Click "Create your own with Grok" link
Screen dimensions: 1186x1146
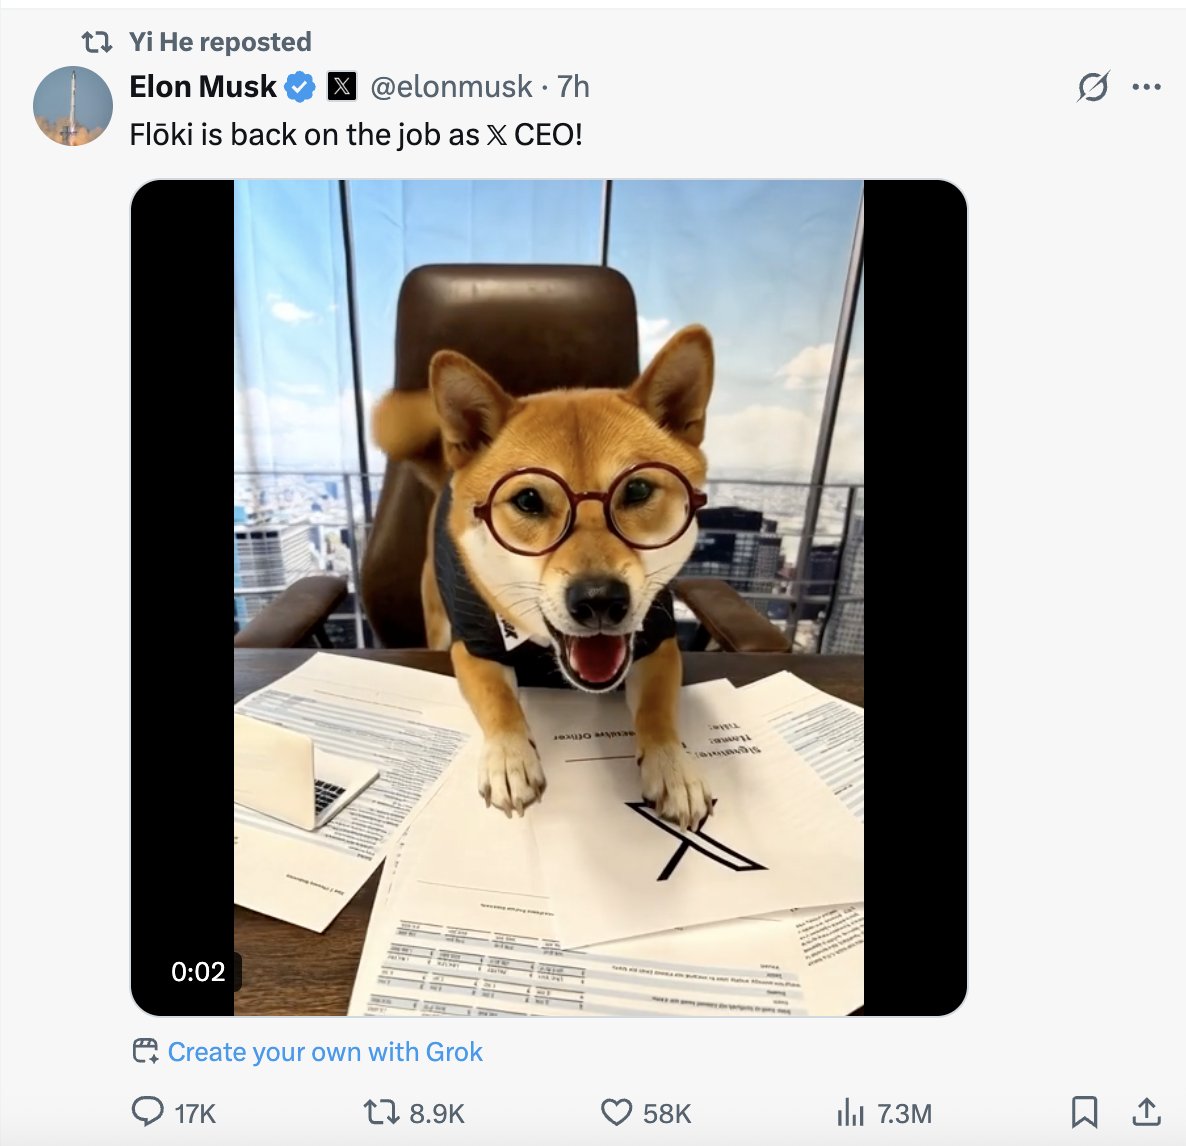[325, 1052]
